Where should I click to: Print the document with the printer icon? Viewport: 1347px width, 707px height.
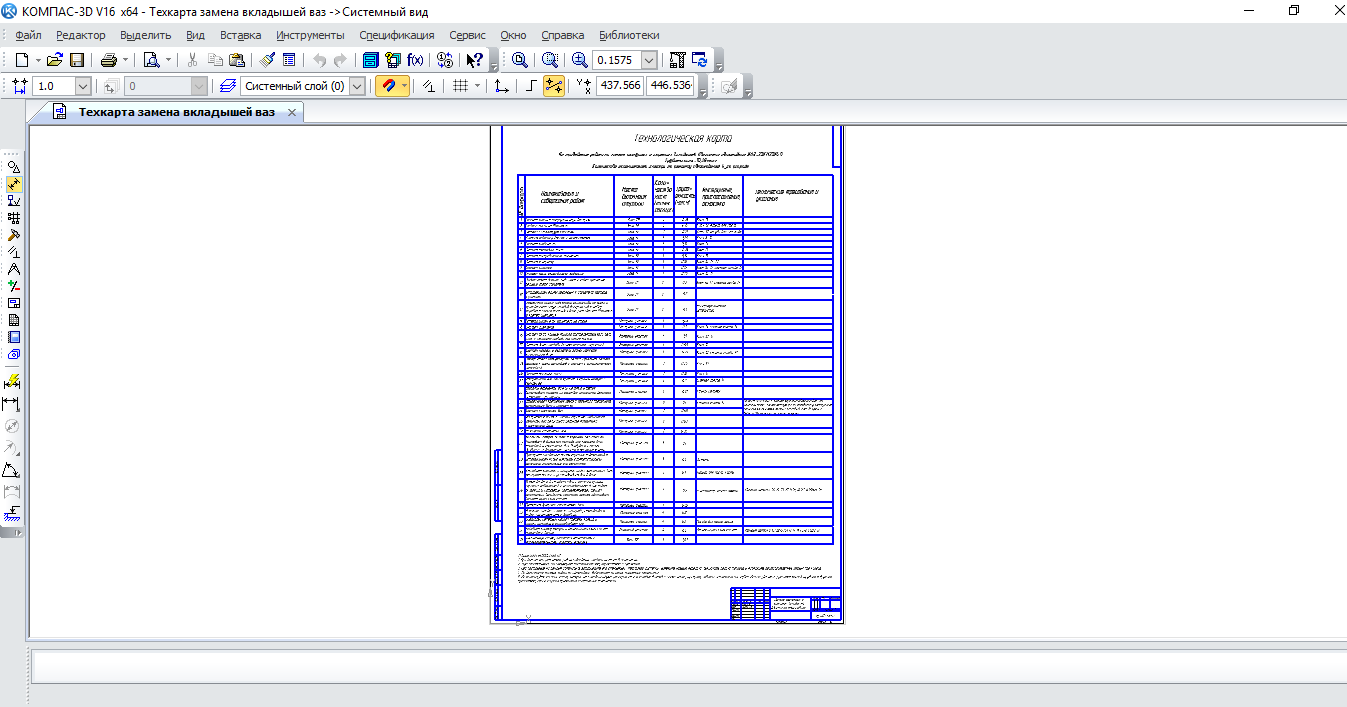108,60
